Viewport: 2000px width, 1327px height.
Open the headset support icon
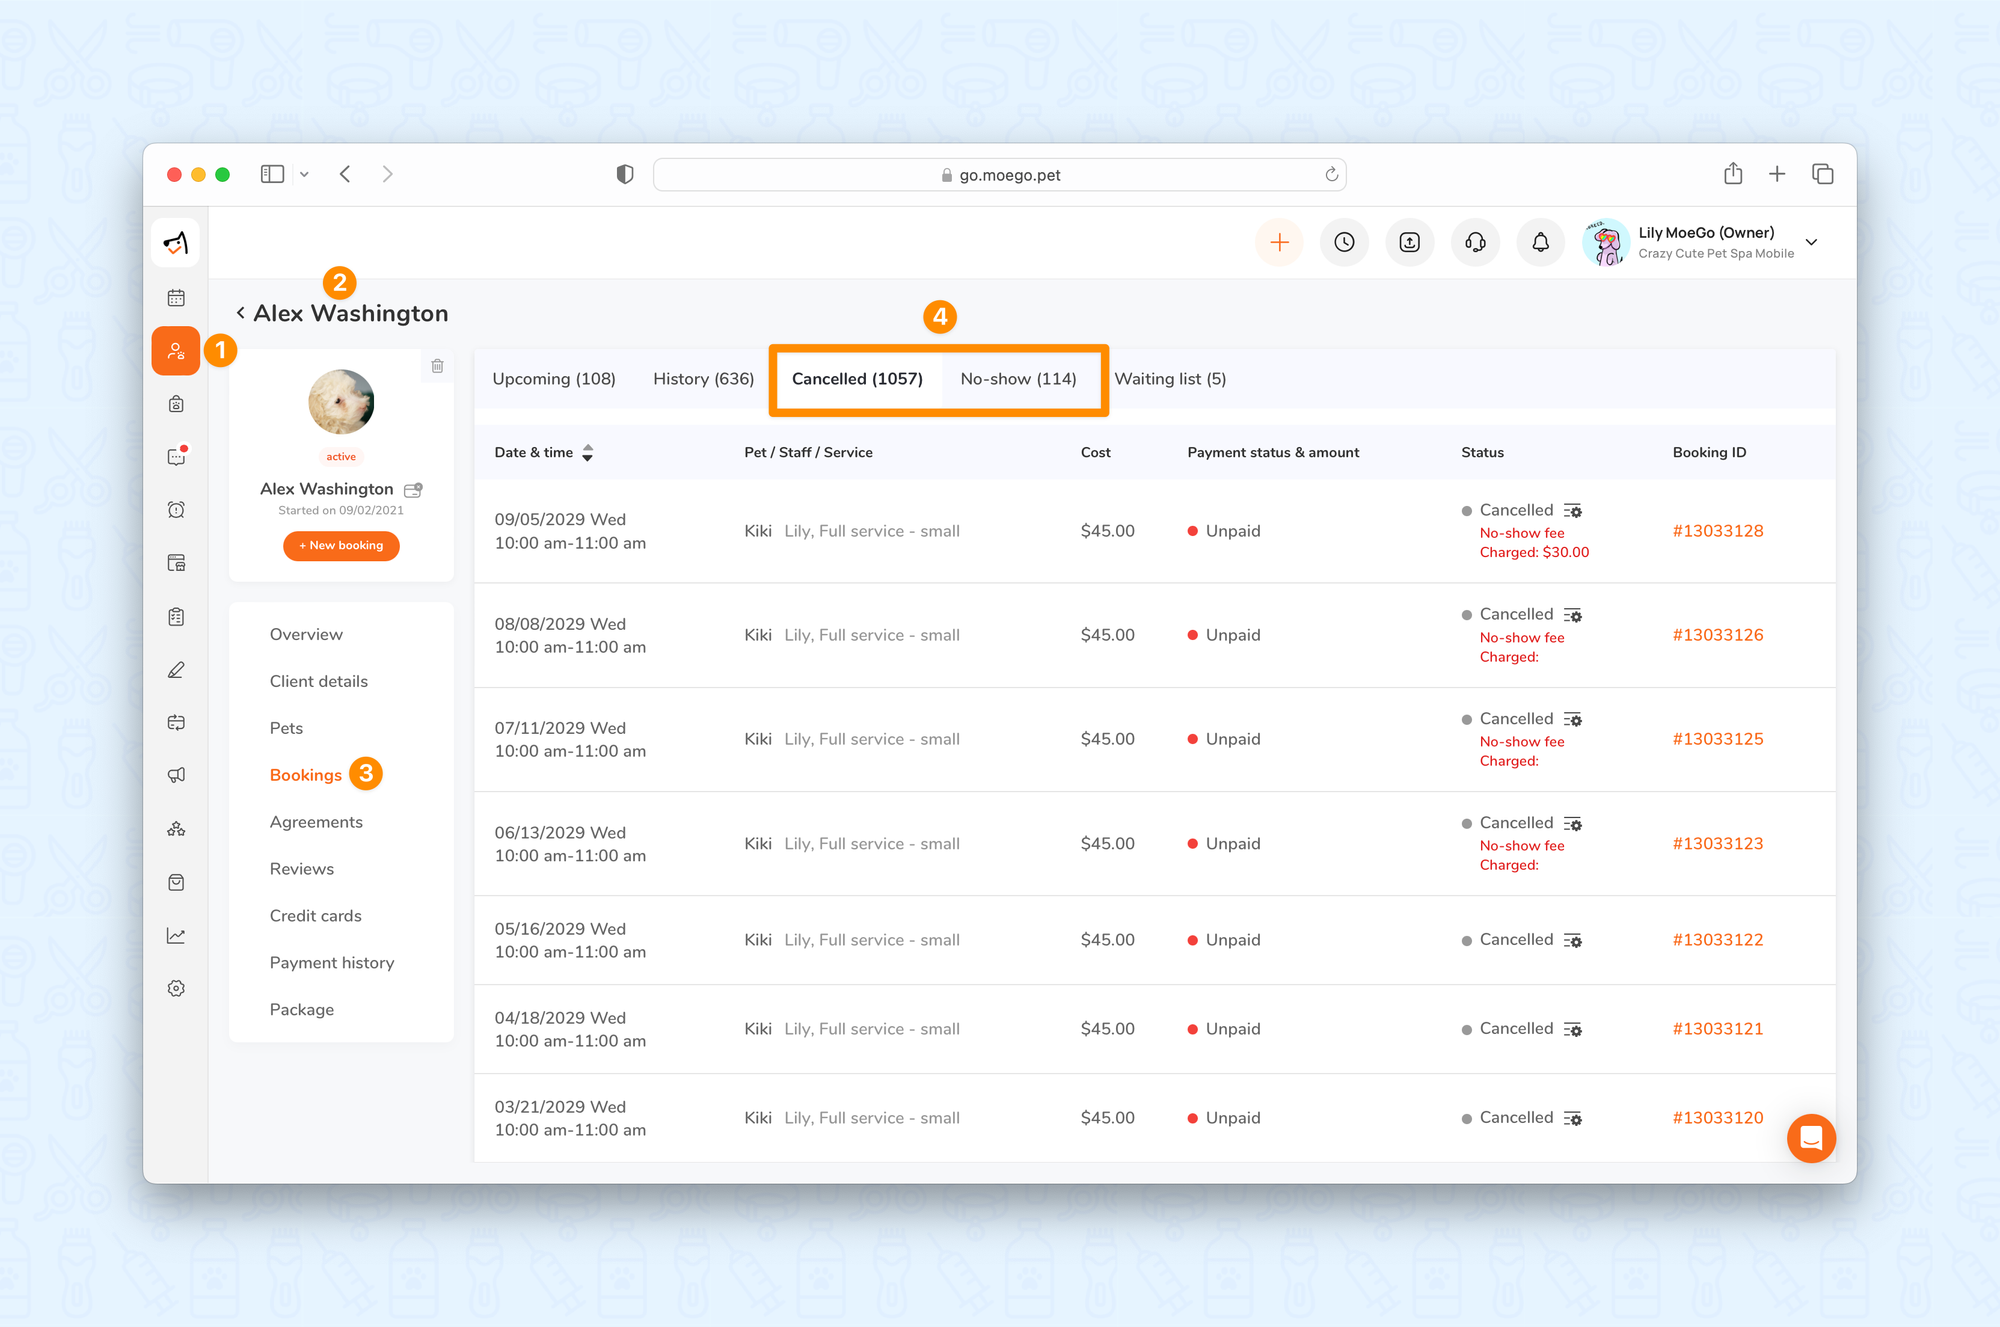point(1475,242)
